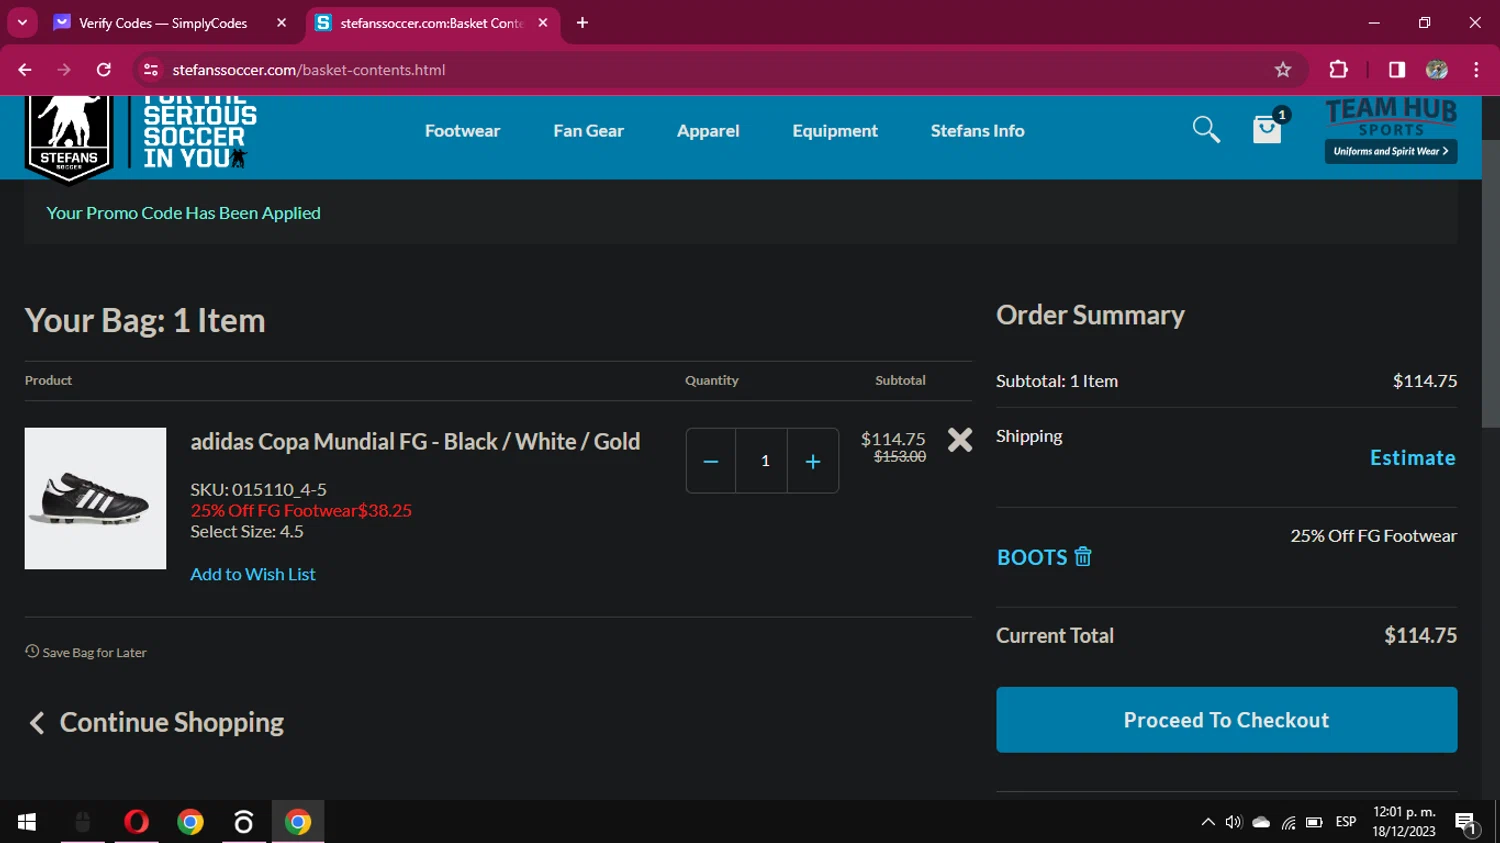
Task: Click Team Hub Sports Uniforms and Spirit Wear banner
Action: click(1391, 131)
